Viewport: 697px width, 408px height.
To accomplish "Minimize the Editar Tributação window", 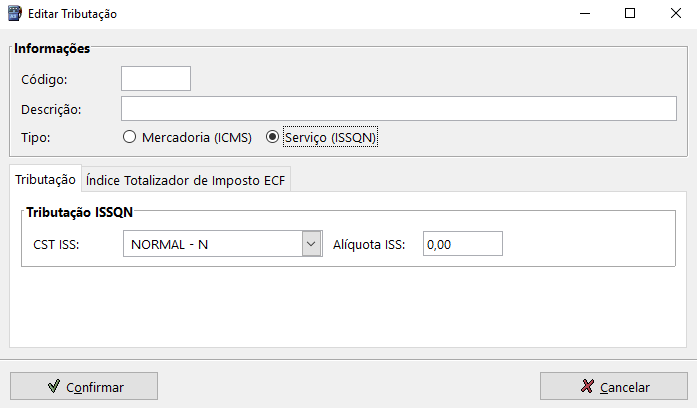I will pyautogui.click(x=585, y=14).
